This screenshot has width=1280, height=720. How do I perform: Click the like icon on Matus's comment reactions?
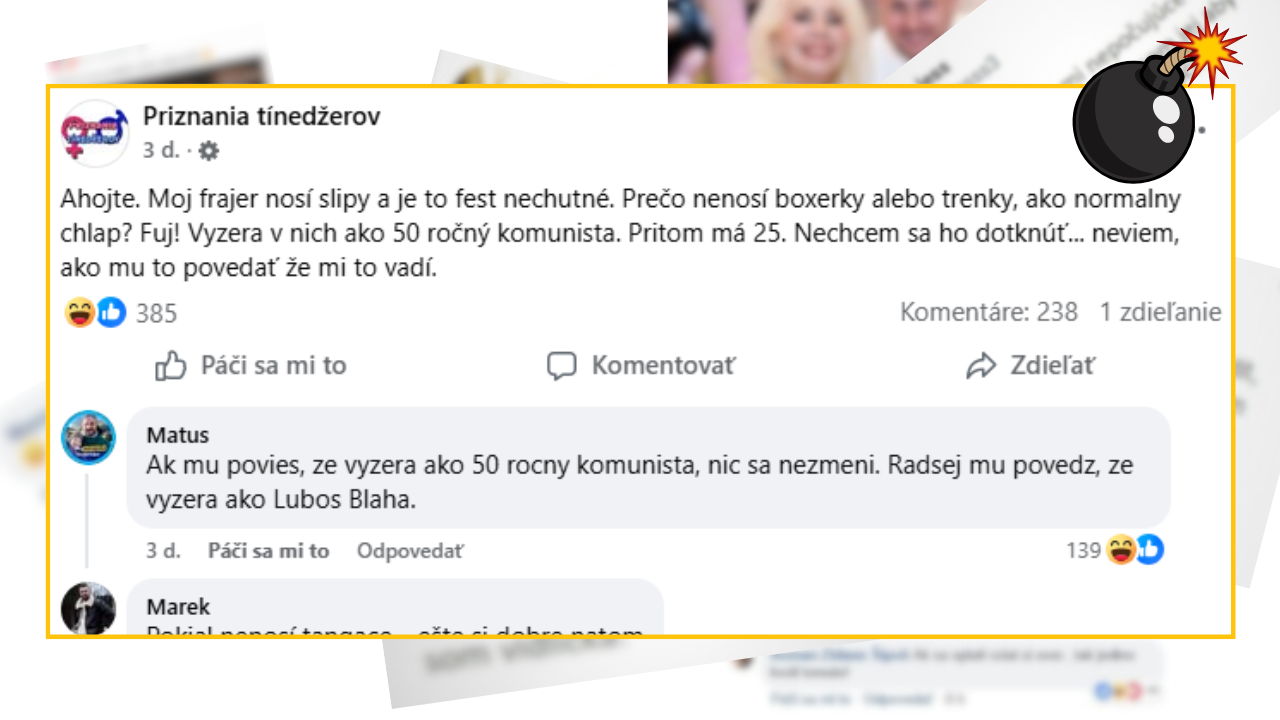pyautogui.click(x=1151, y=549)
